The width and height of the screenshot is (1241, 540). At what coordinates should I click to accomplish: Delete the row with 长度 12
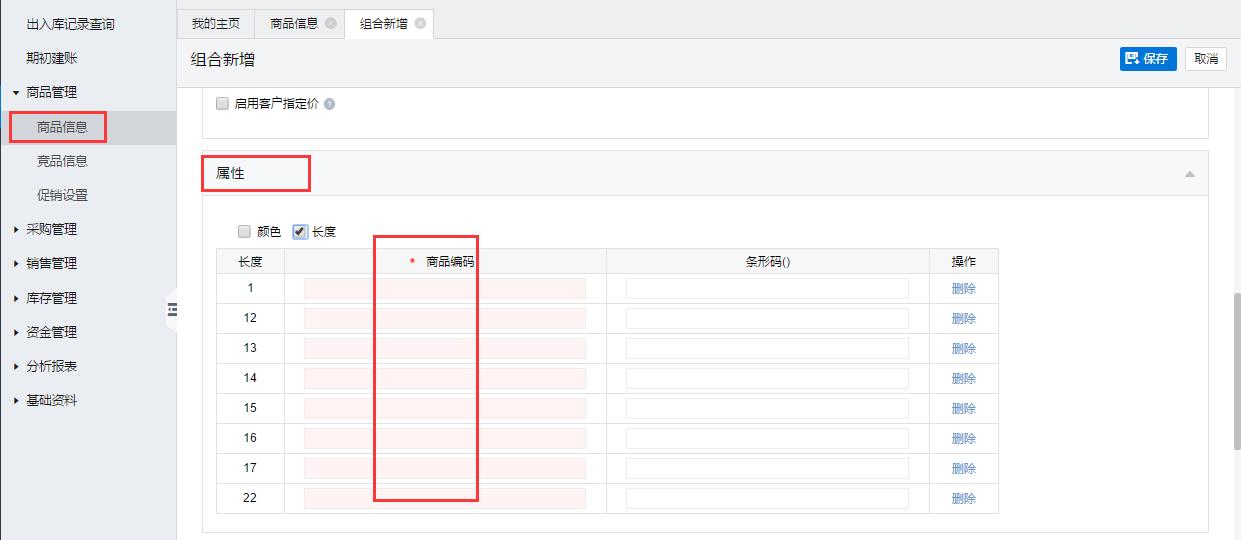click(x=963, y=319)
